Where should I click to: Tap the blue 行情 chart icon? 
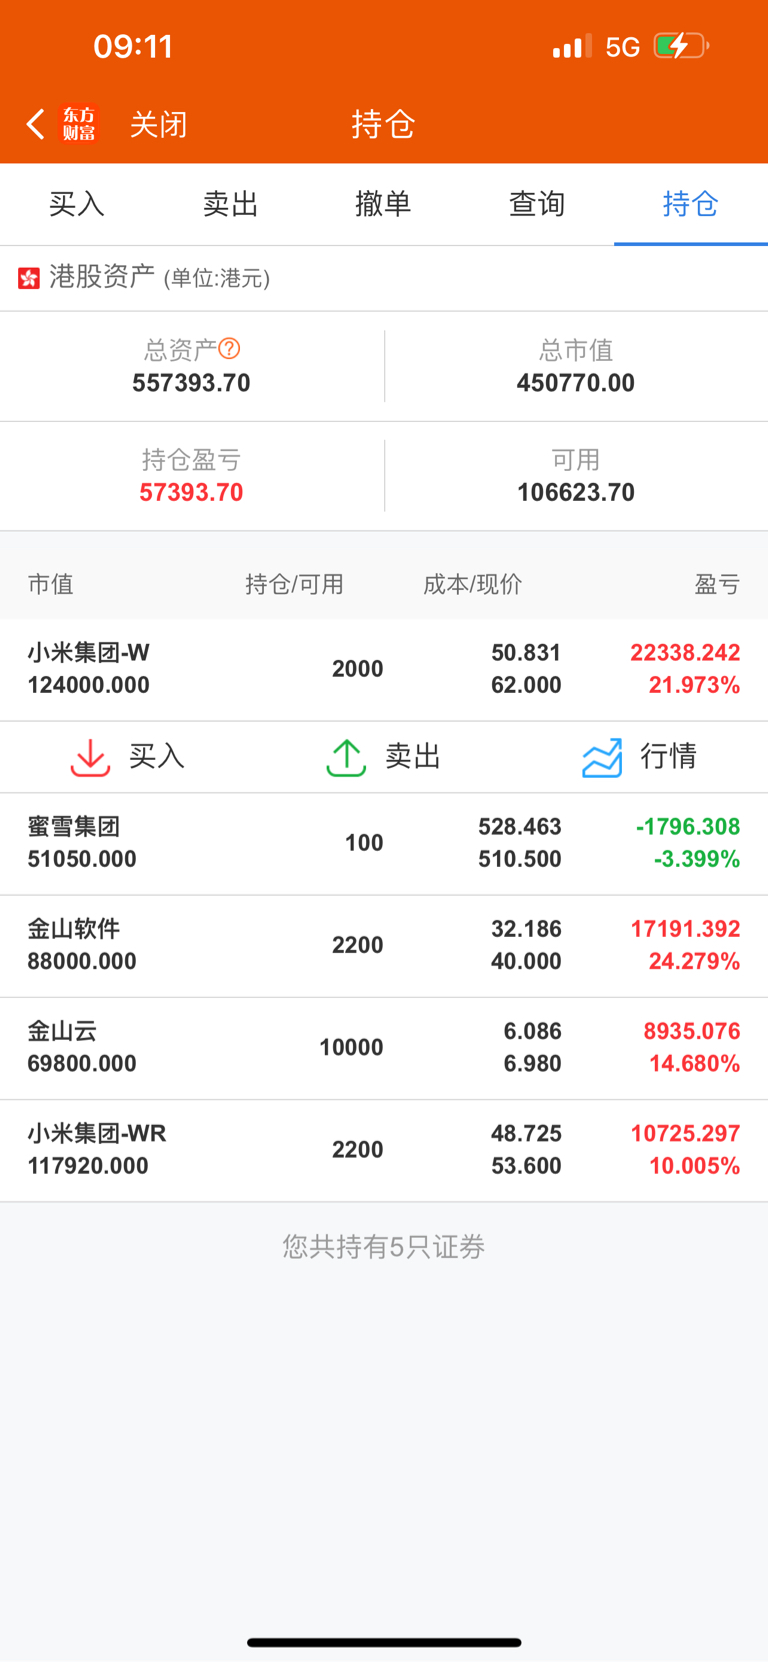click(602, 757)
